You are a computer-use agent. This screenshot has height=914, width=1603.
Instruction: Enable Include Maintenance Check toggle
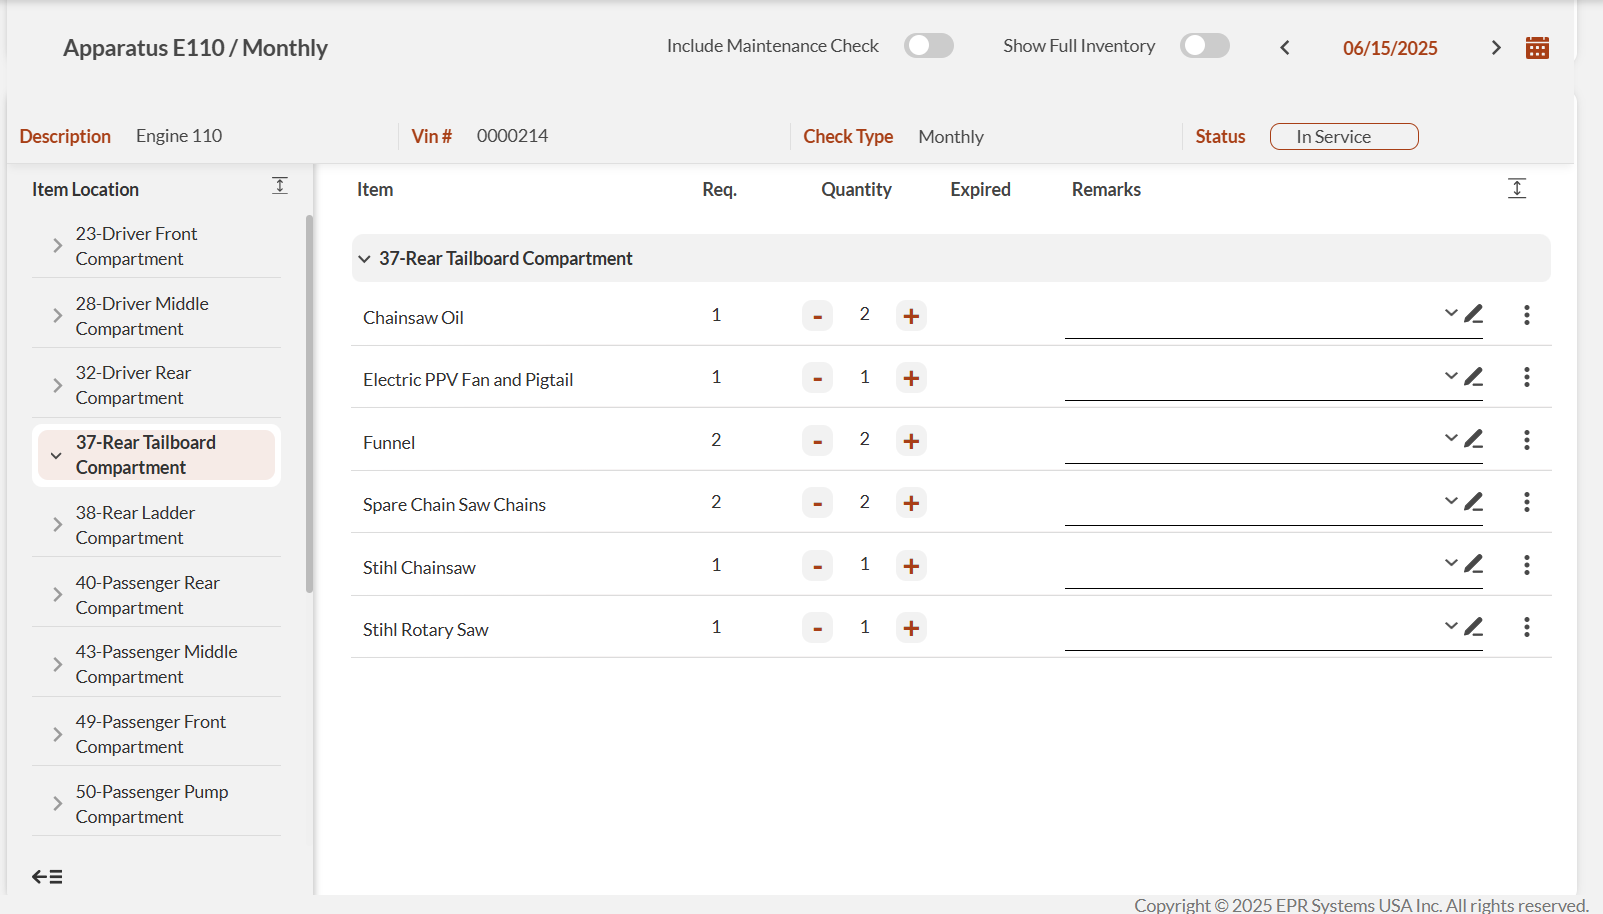(928, 46)
